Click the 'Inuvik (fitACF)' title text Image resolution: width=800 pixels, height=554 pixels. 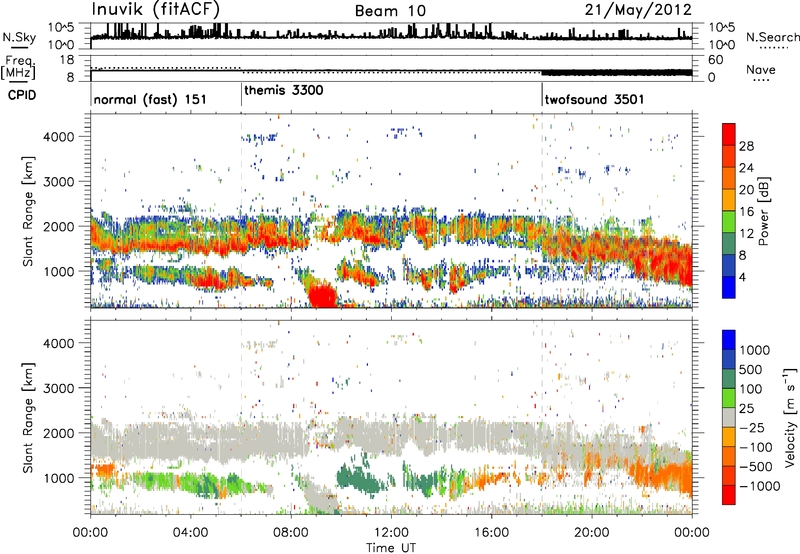point(156,9)
